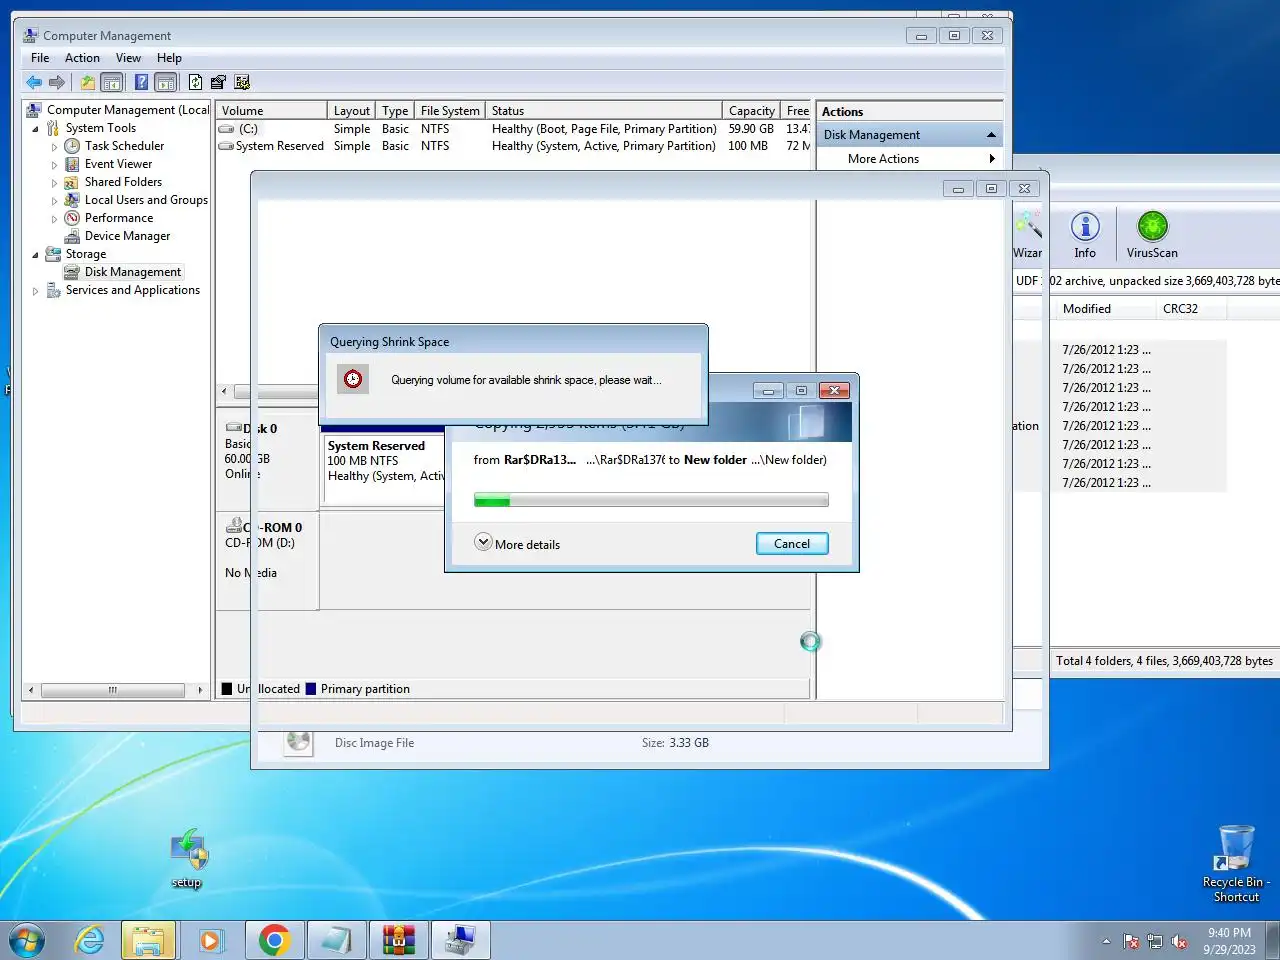Open the View menu

point(128,58)
